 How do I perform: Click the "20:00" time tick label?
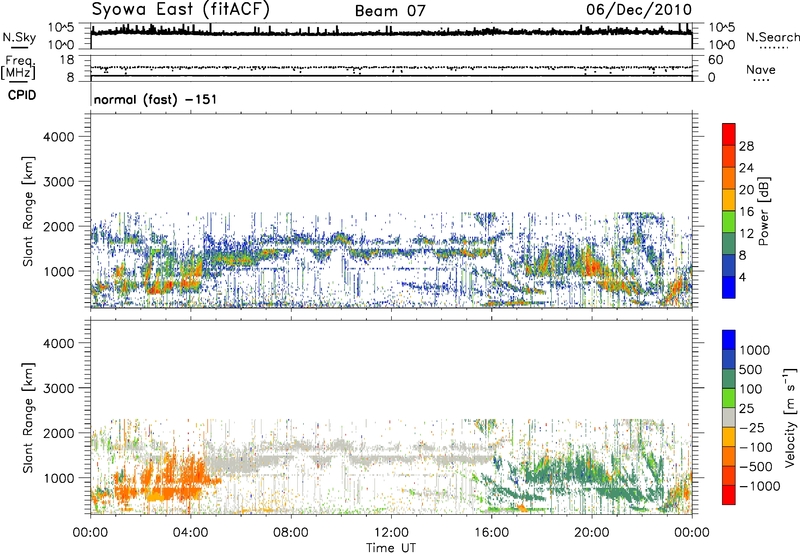(x=592, y=533)
